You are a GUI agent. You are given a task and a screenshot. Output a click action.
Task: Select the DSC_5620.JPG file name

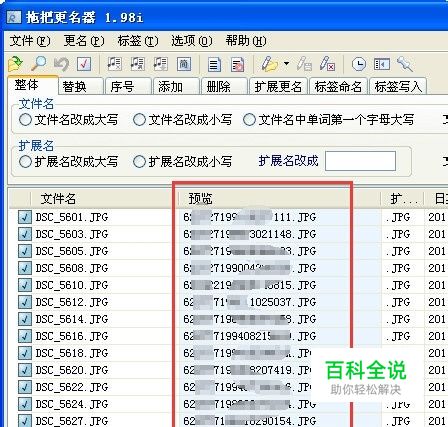(72, 370)
